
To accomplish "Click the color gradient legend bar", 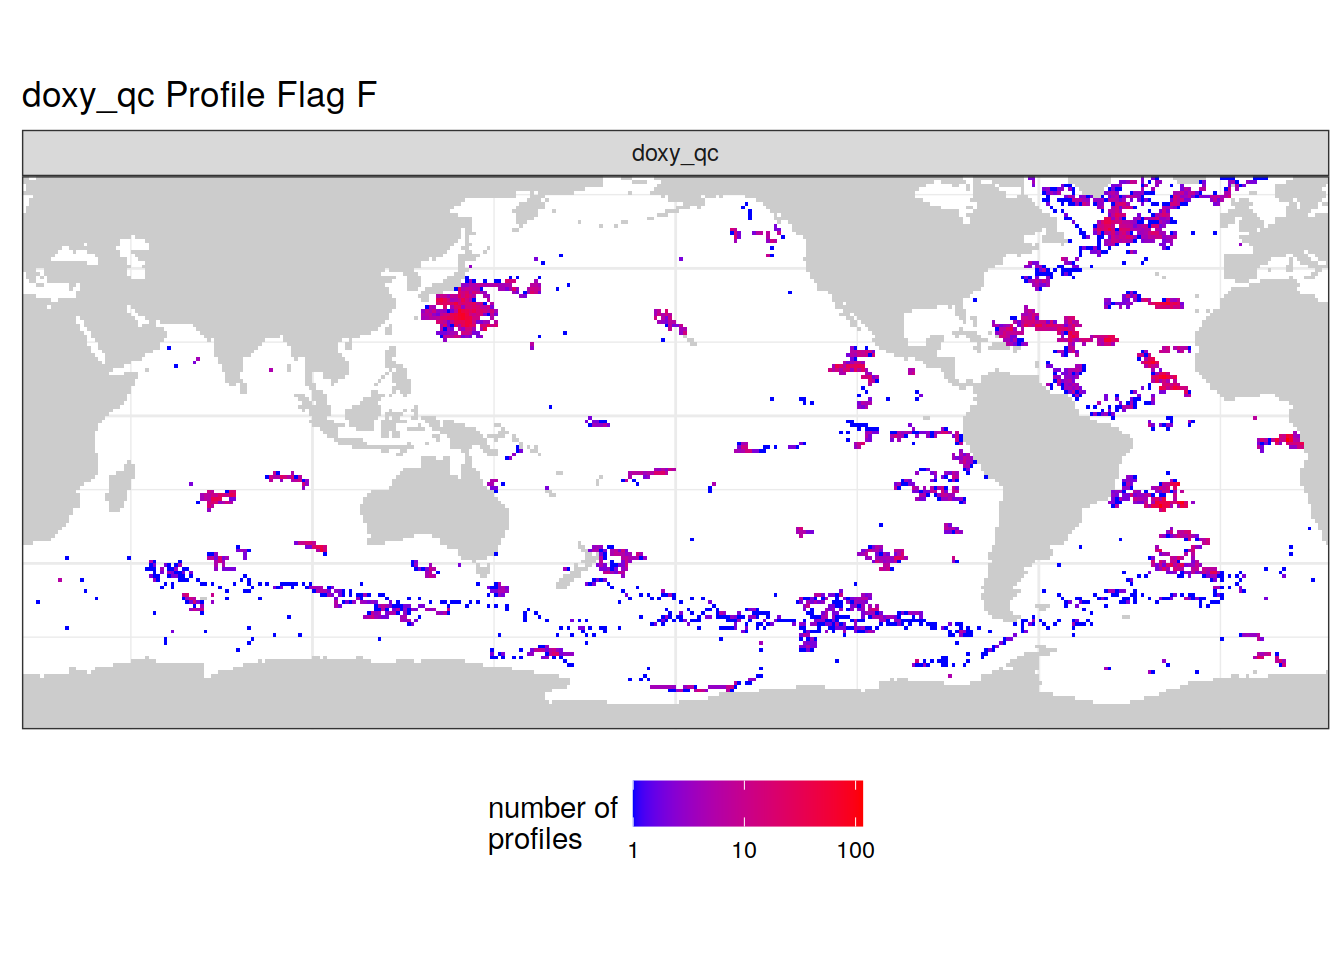I will (x=747, y=803).
